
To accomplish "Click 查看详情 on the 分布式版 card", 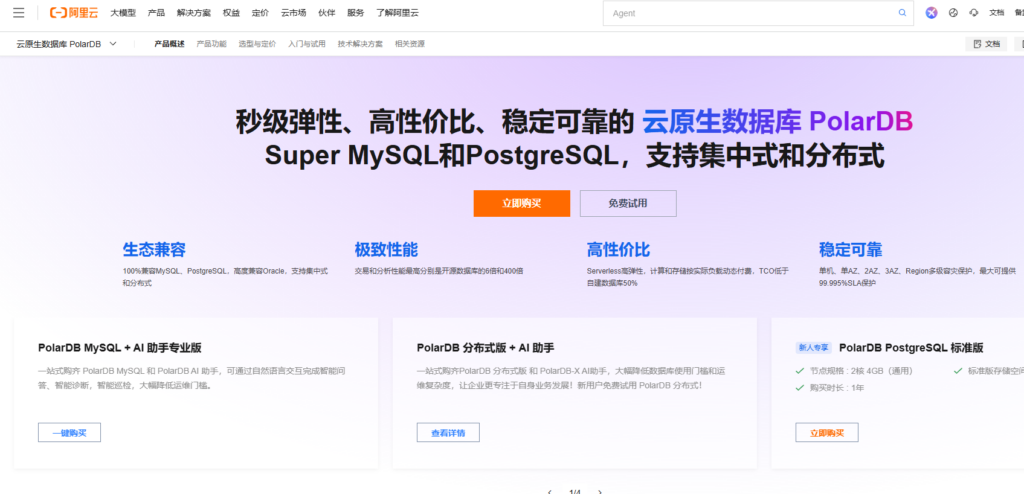I will [448, 433].
